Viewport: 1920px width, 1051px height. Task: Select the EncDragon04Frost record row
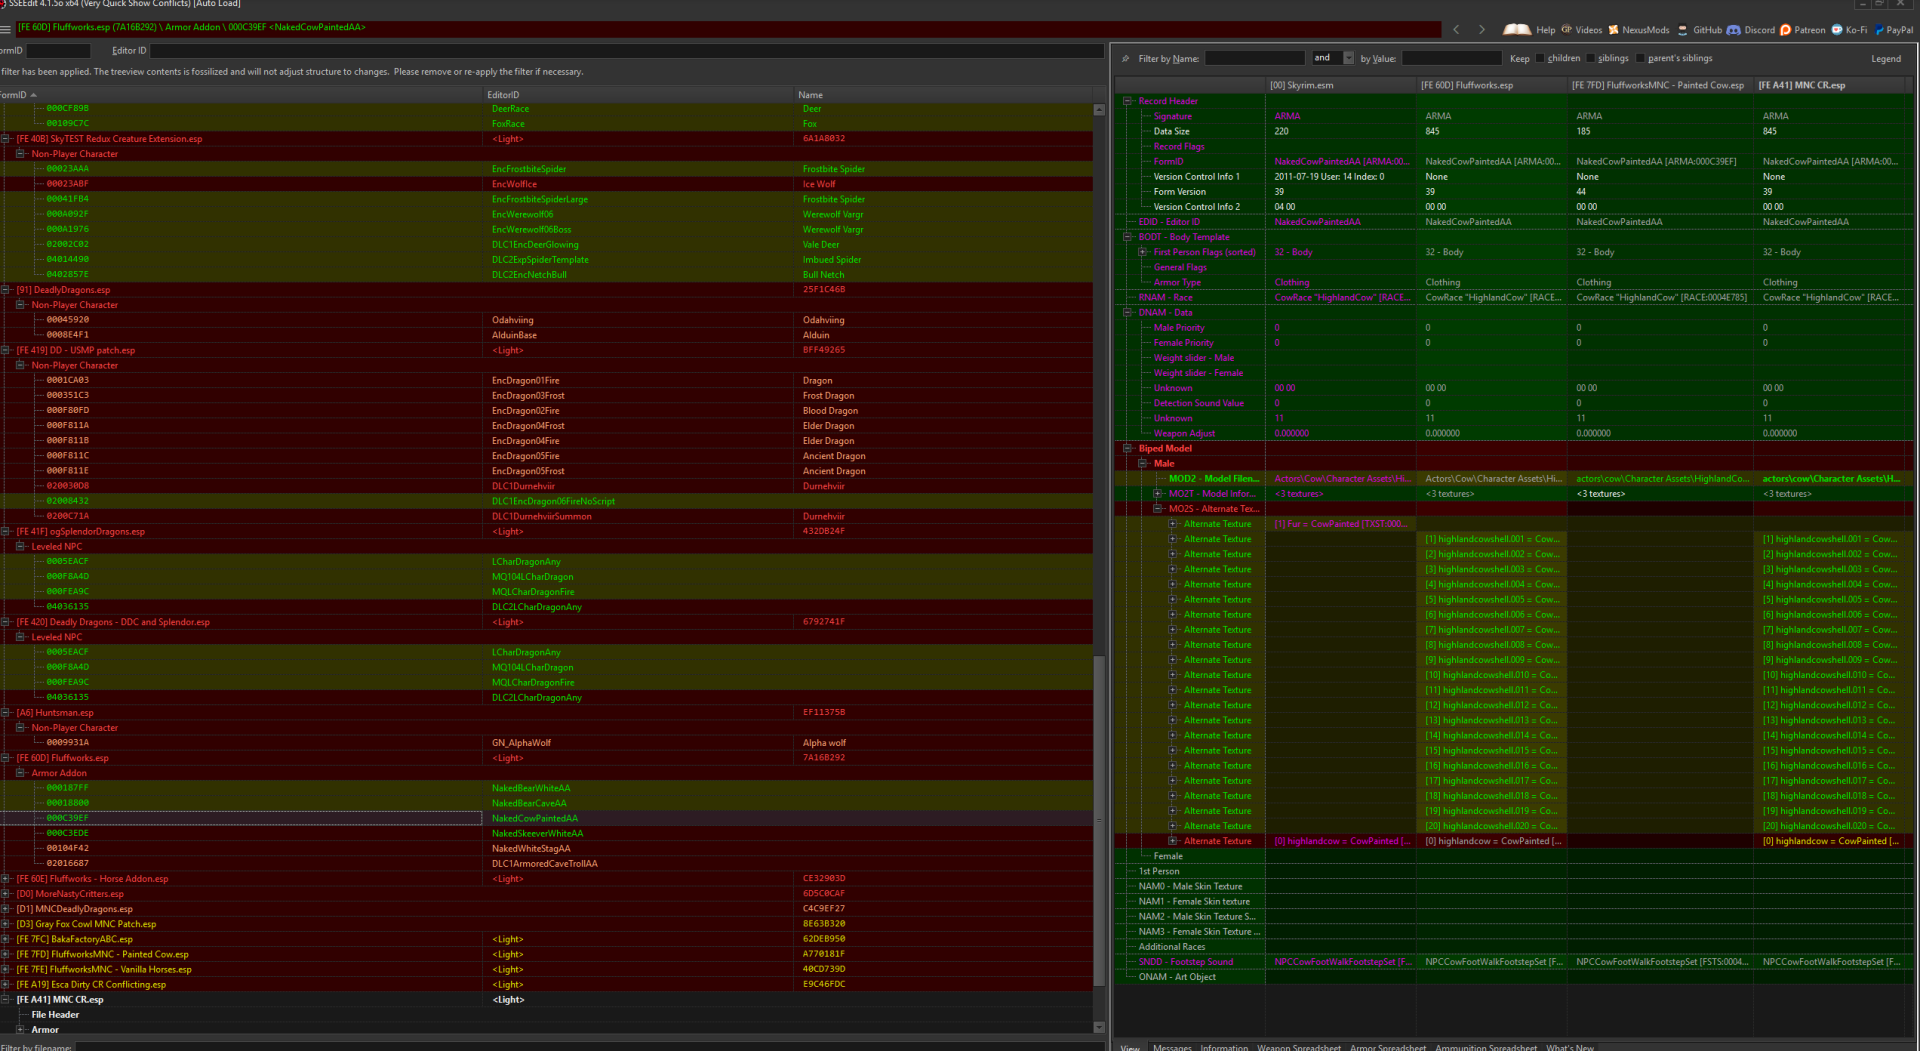click(x=546, y=426)
